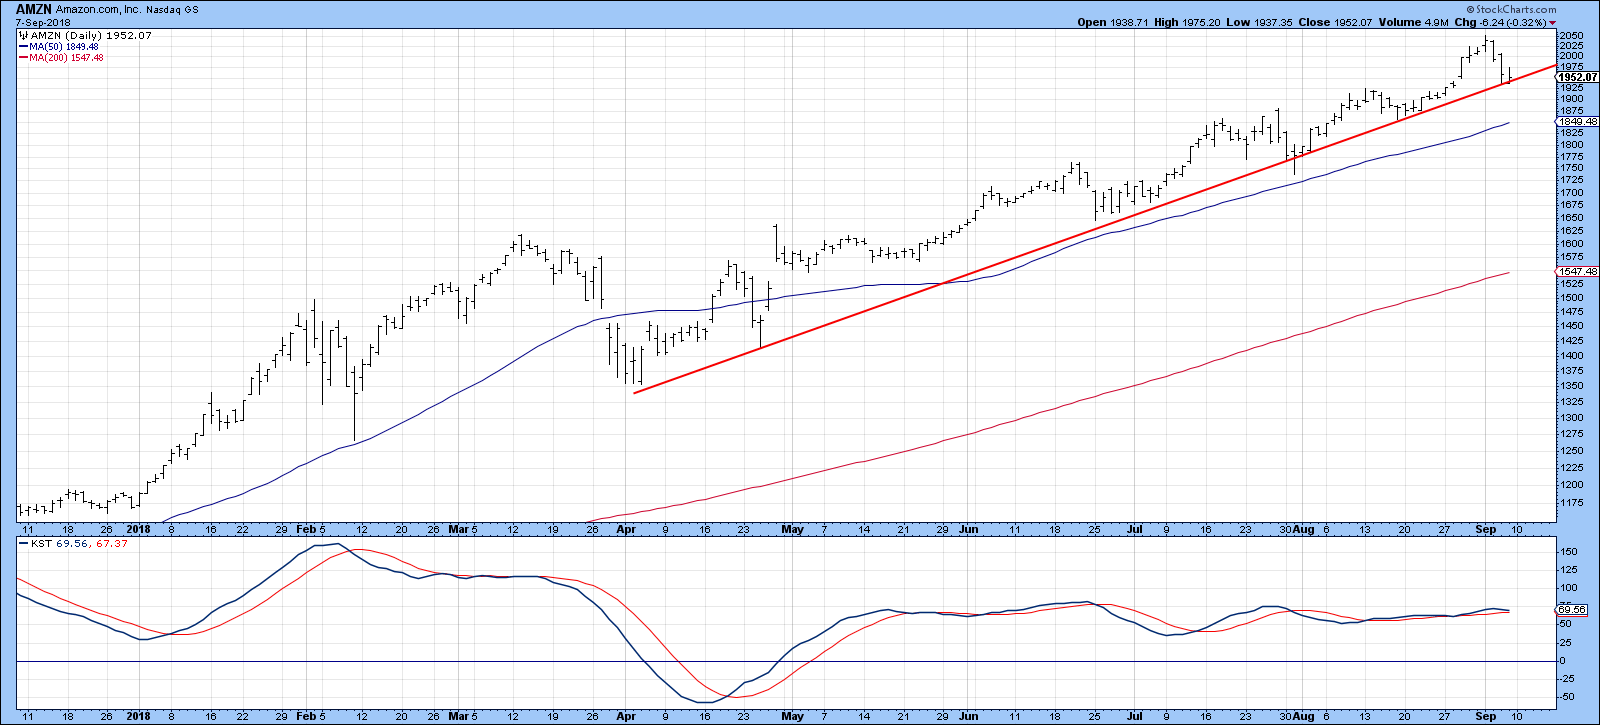1600x725 pixels.
Task: Click the 2050 price axis label
Action: click(1571, 35)
